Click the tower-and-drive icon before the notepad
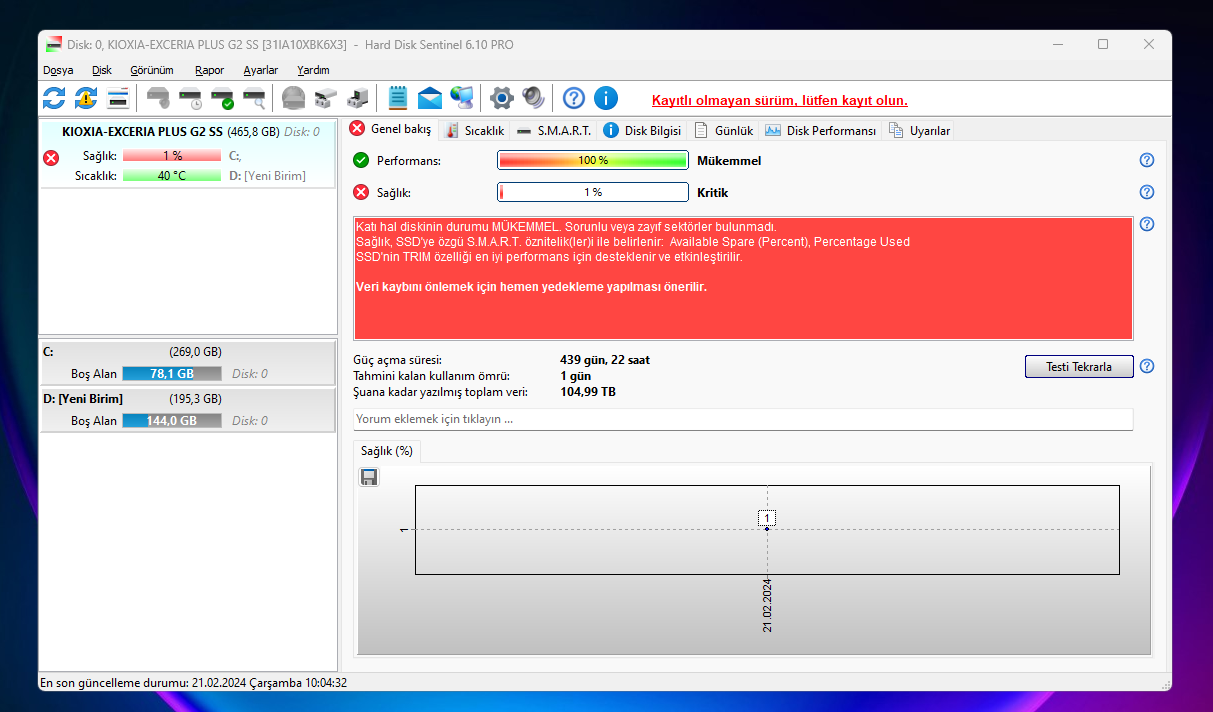Screen dimensions: 1213x712 click(358, 98)
